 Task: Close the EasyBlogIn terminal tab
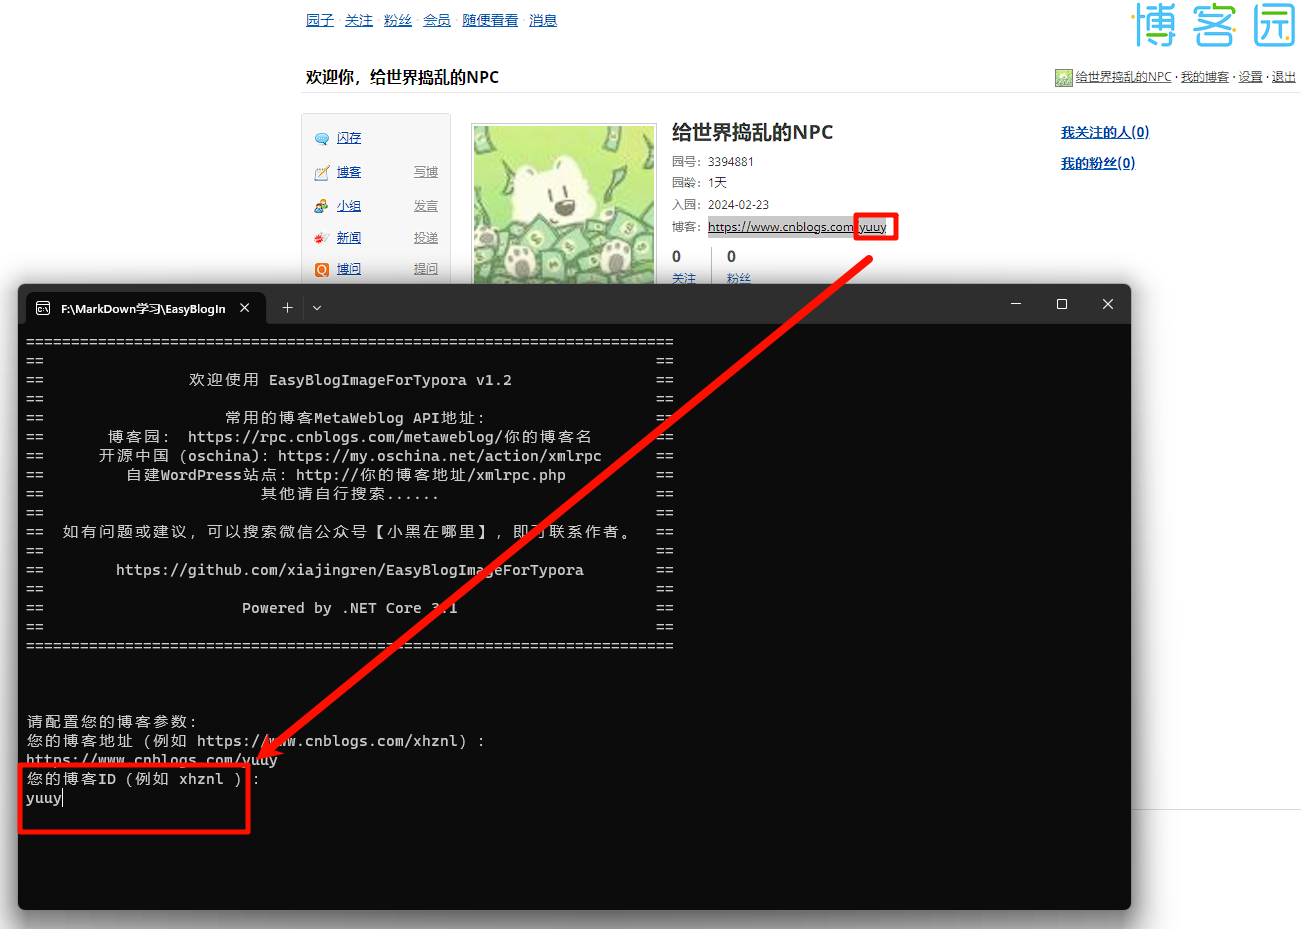click(245, 308)
